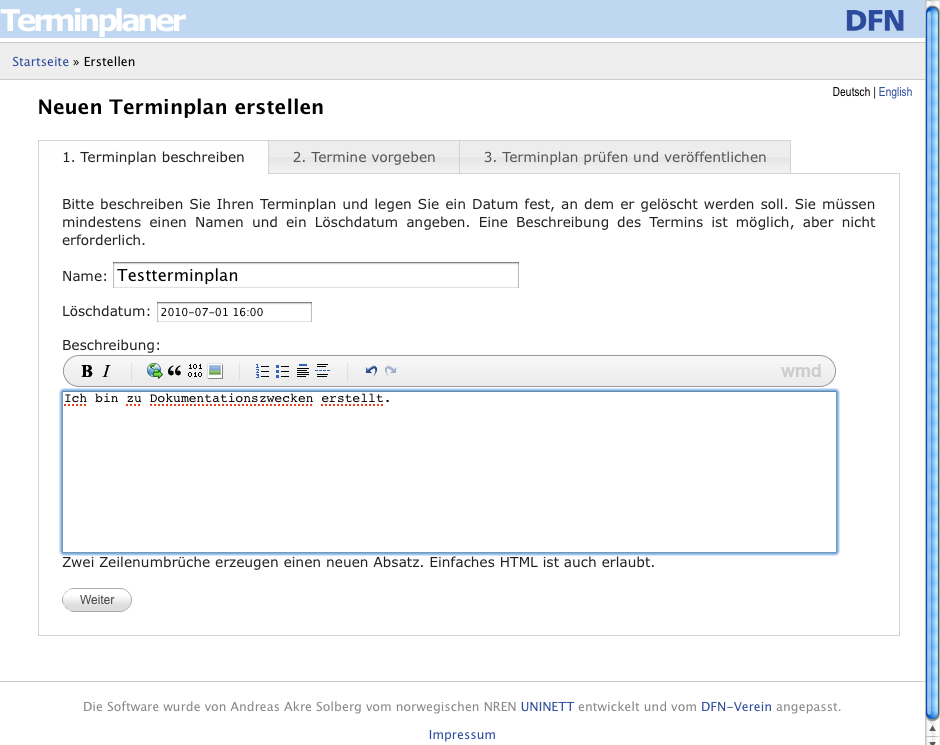Open '3. Terminplan prüfen und veröffentlichen' tab
The image size is (940, 745).
point(625,157)
